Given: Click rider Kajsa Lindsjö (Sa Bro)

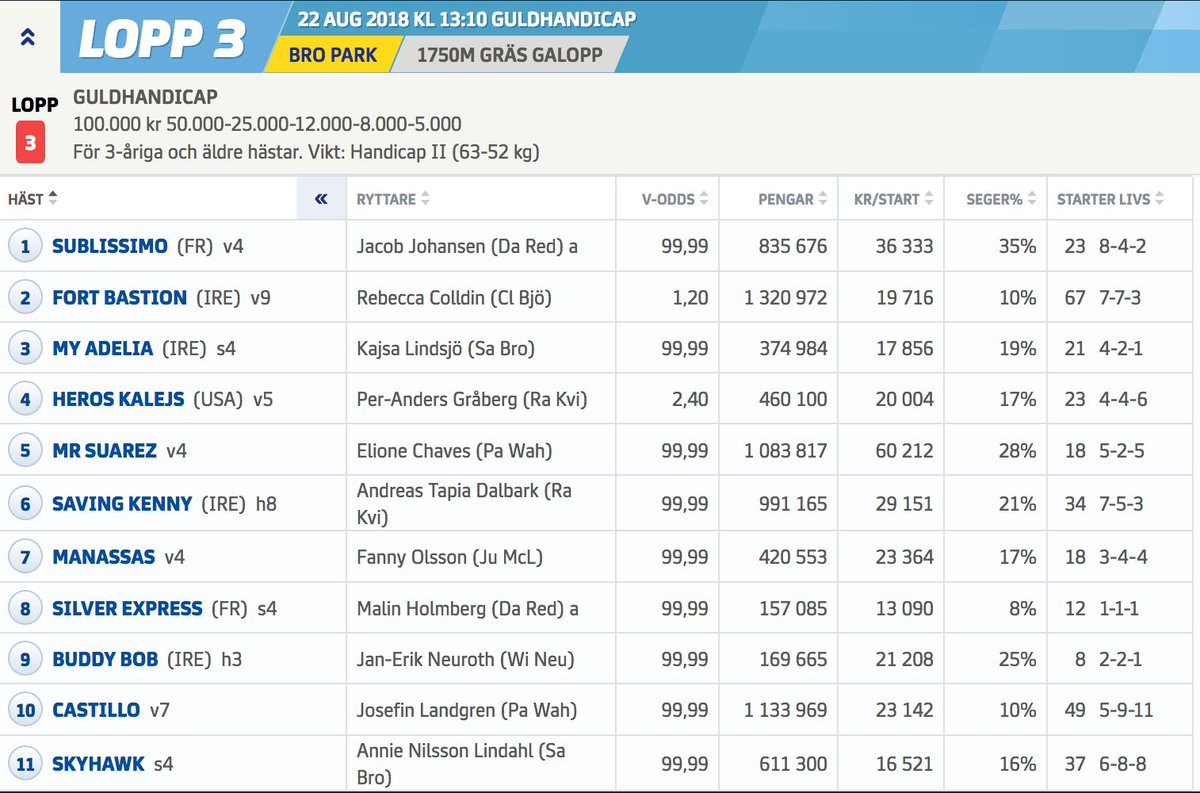Looking at the screenshot, I should (446, 349).
